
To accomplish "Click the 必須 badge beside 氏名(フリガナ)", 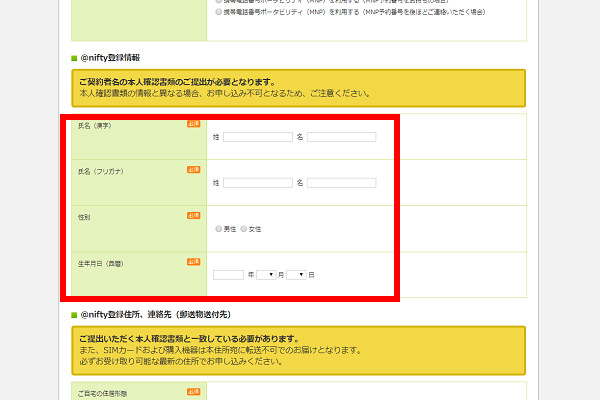I will point(194,170).
